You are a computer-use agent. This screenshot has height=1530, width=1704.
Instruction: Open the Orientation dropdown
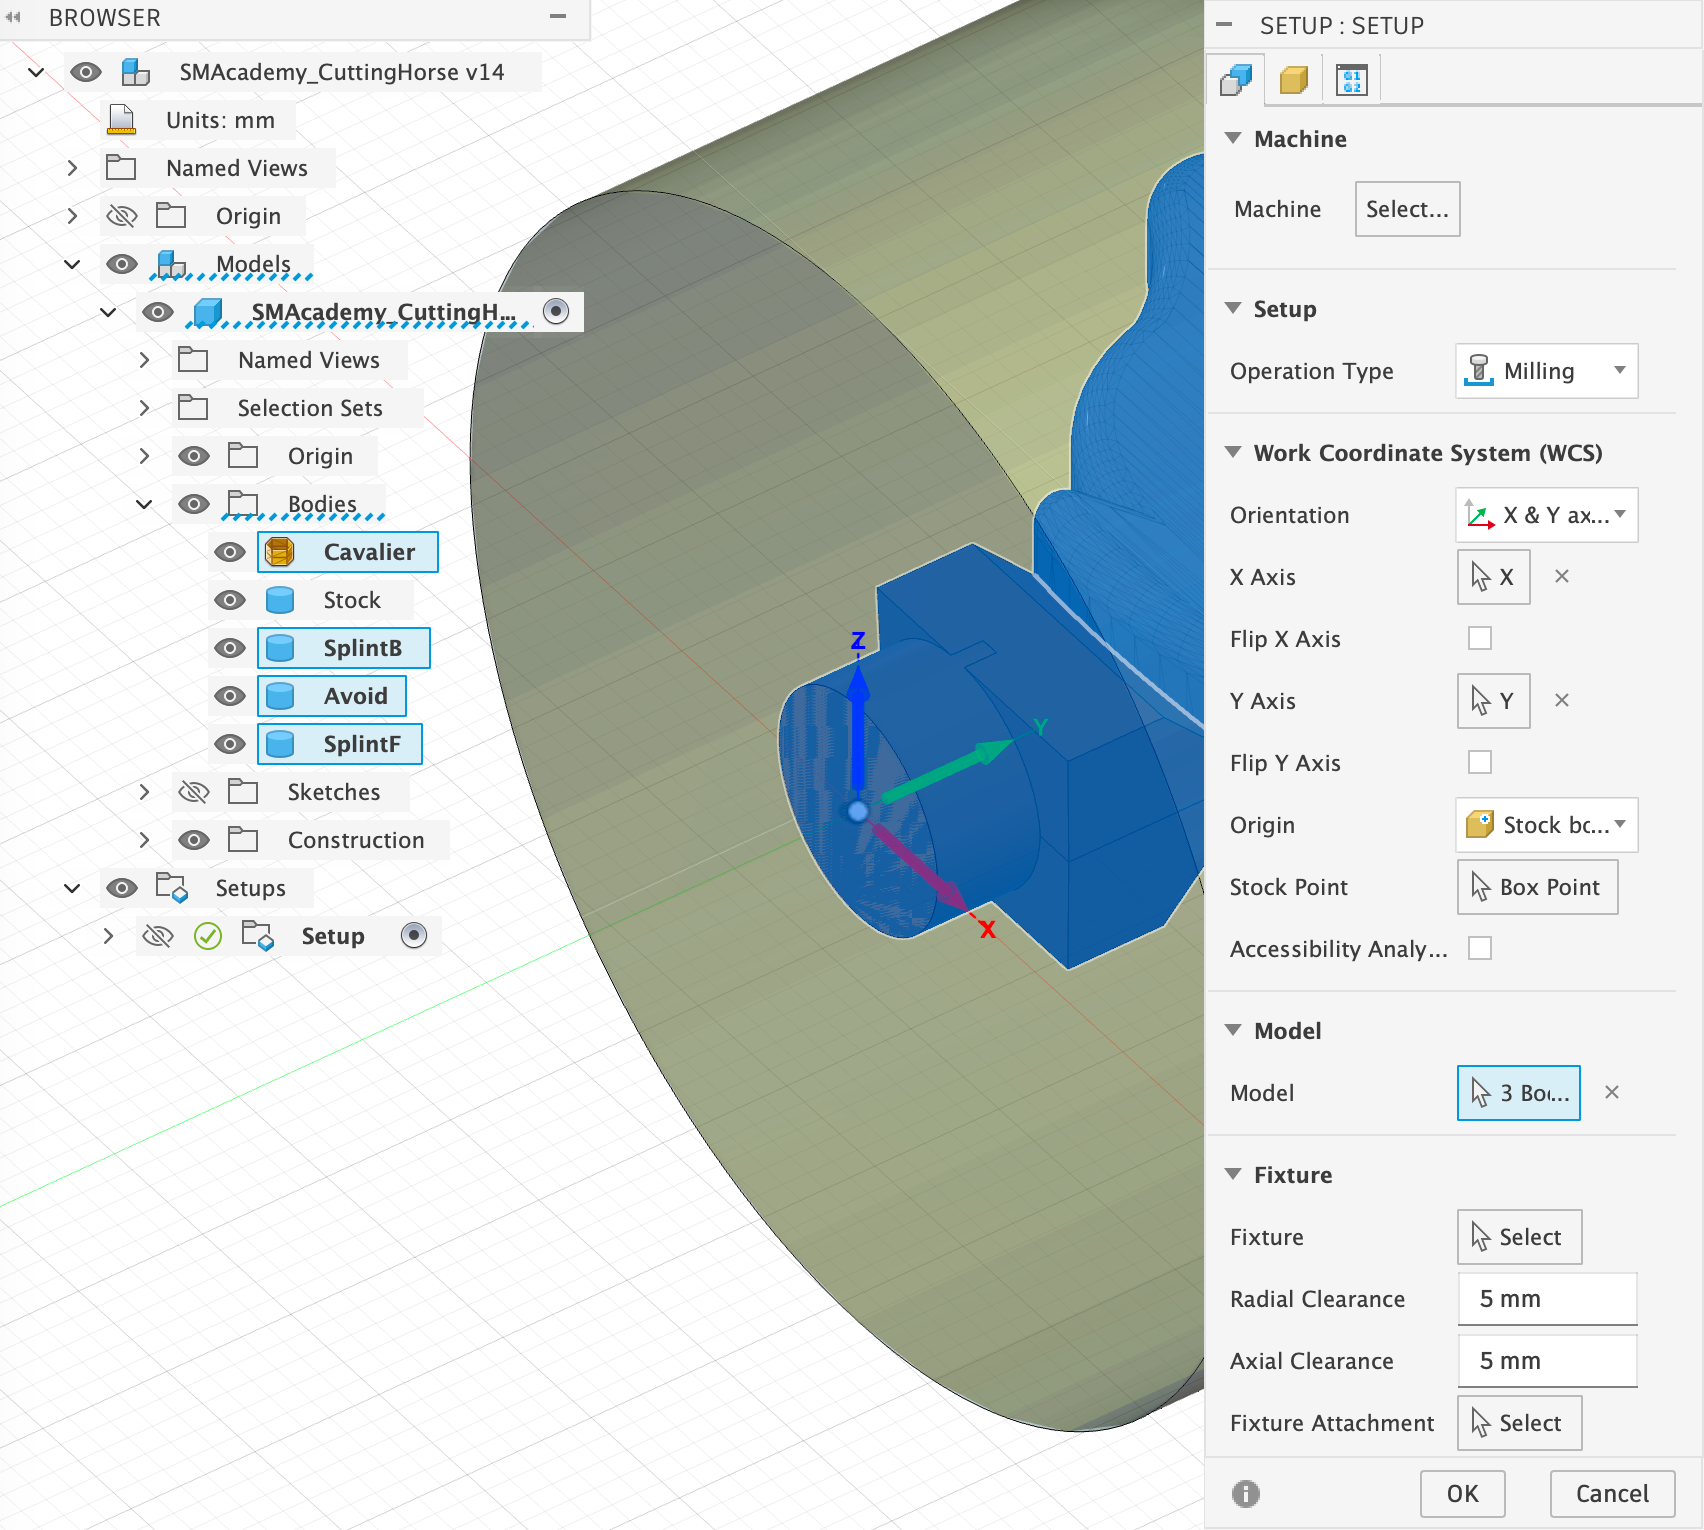pyautogui.click(x=1546, y=515)
